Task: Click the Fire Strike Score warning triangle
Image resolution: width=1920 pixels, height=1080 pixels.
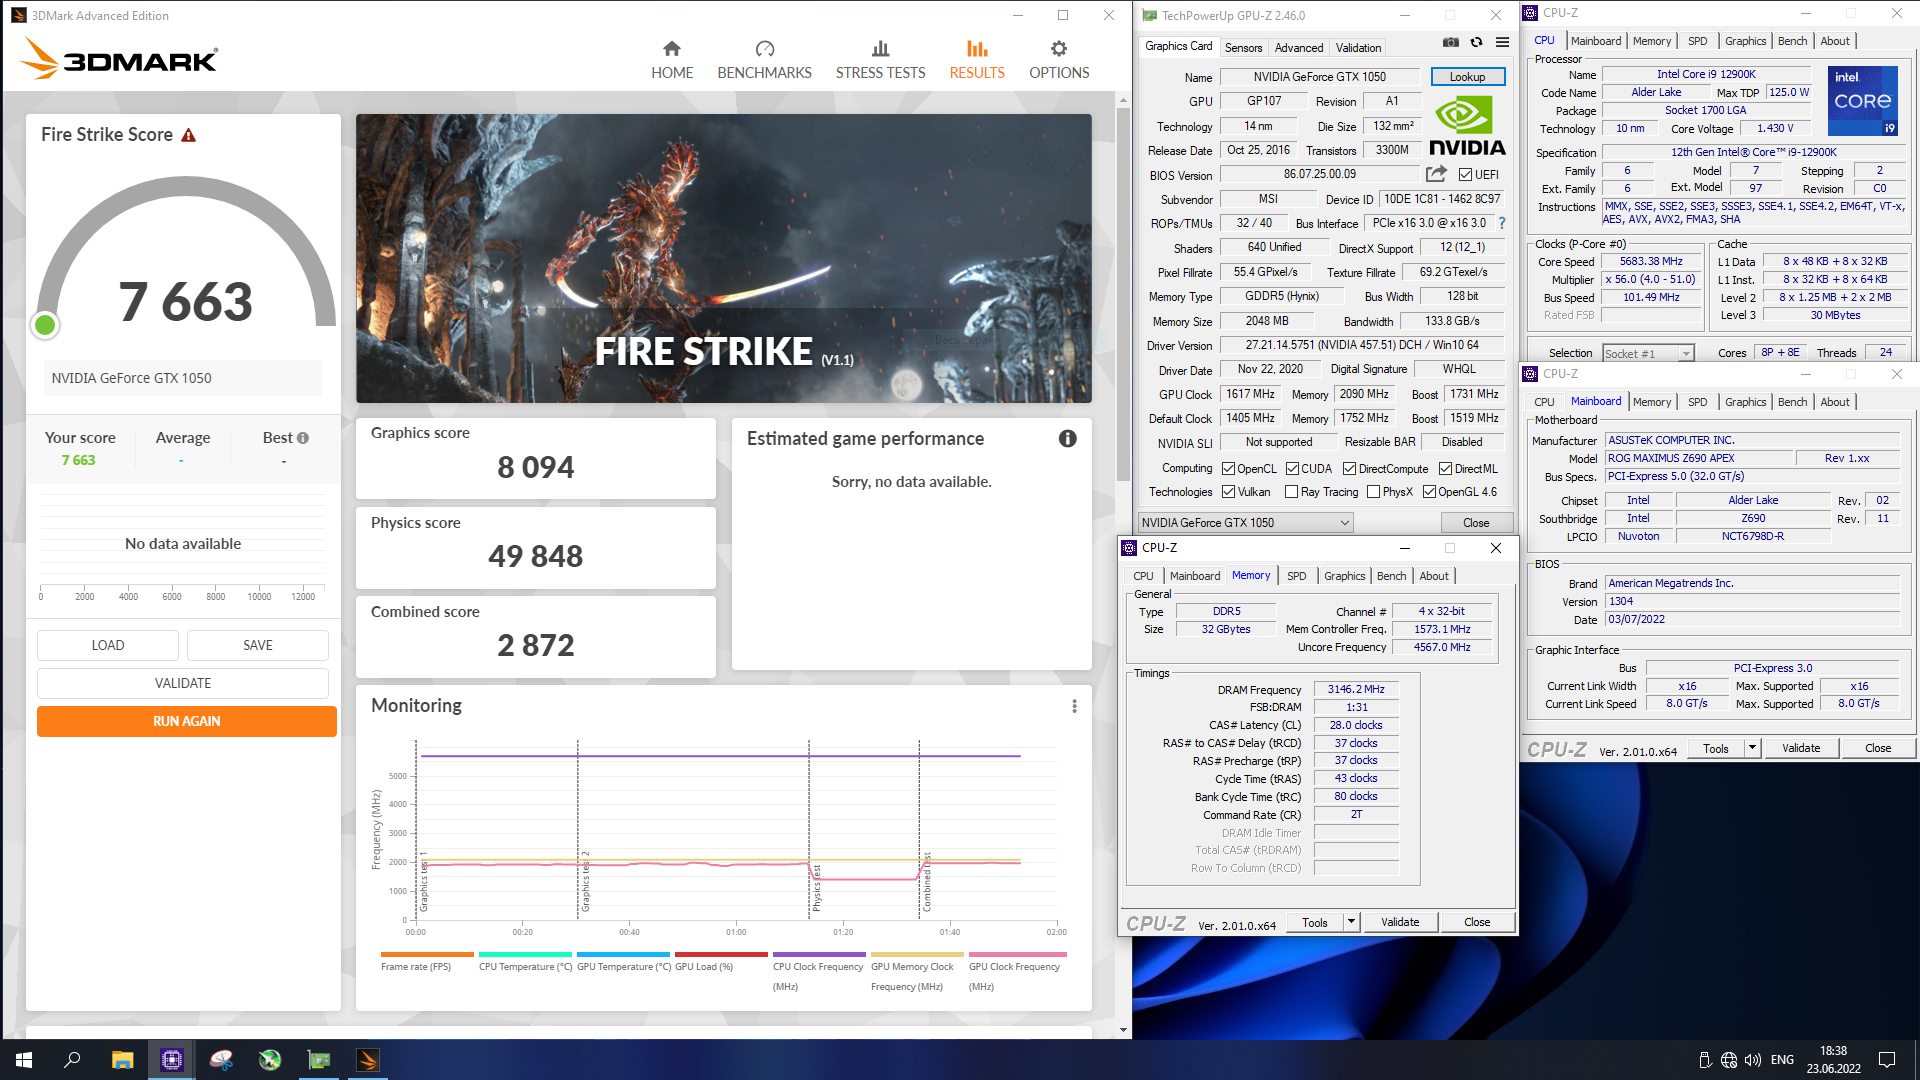Action: pos(188,135)
